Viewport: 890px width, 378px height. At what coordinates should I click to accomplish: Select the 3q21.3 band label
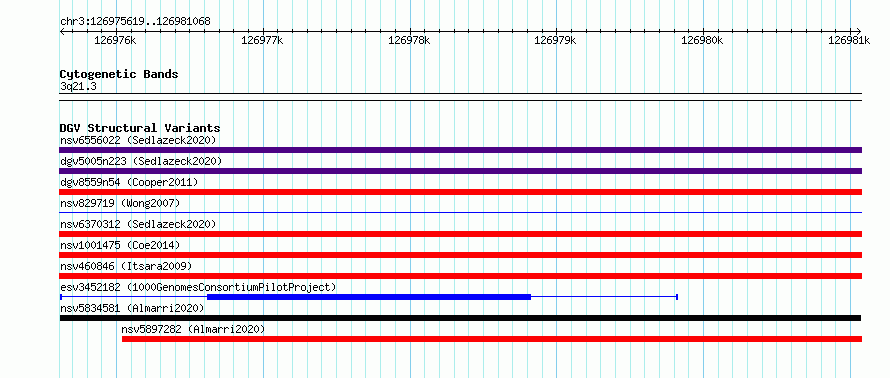(78, 86)
